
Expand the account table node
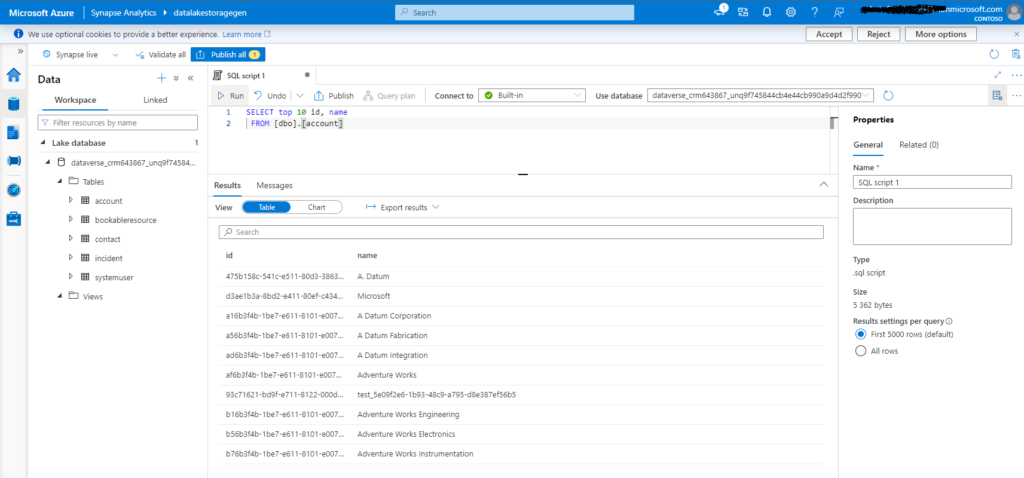71,200
